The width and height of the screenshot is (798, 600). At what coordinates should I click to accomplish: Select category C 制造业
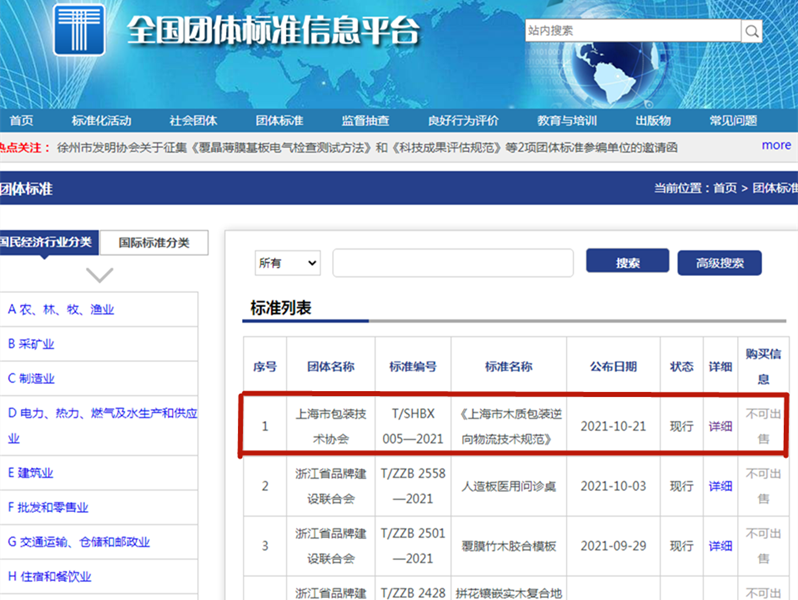click(x=31, y=378)
